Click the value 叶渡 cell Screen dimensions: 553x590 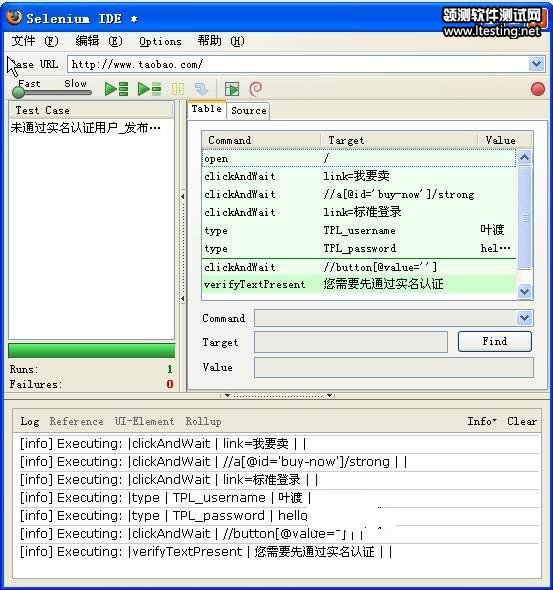(x=492, y=230)
